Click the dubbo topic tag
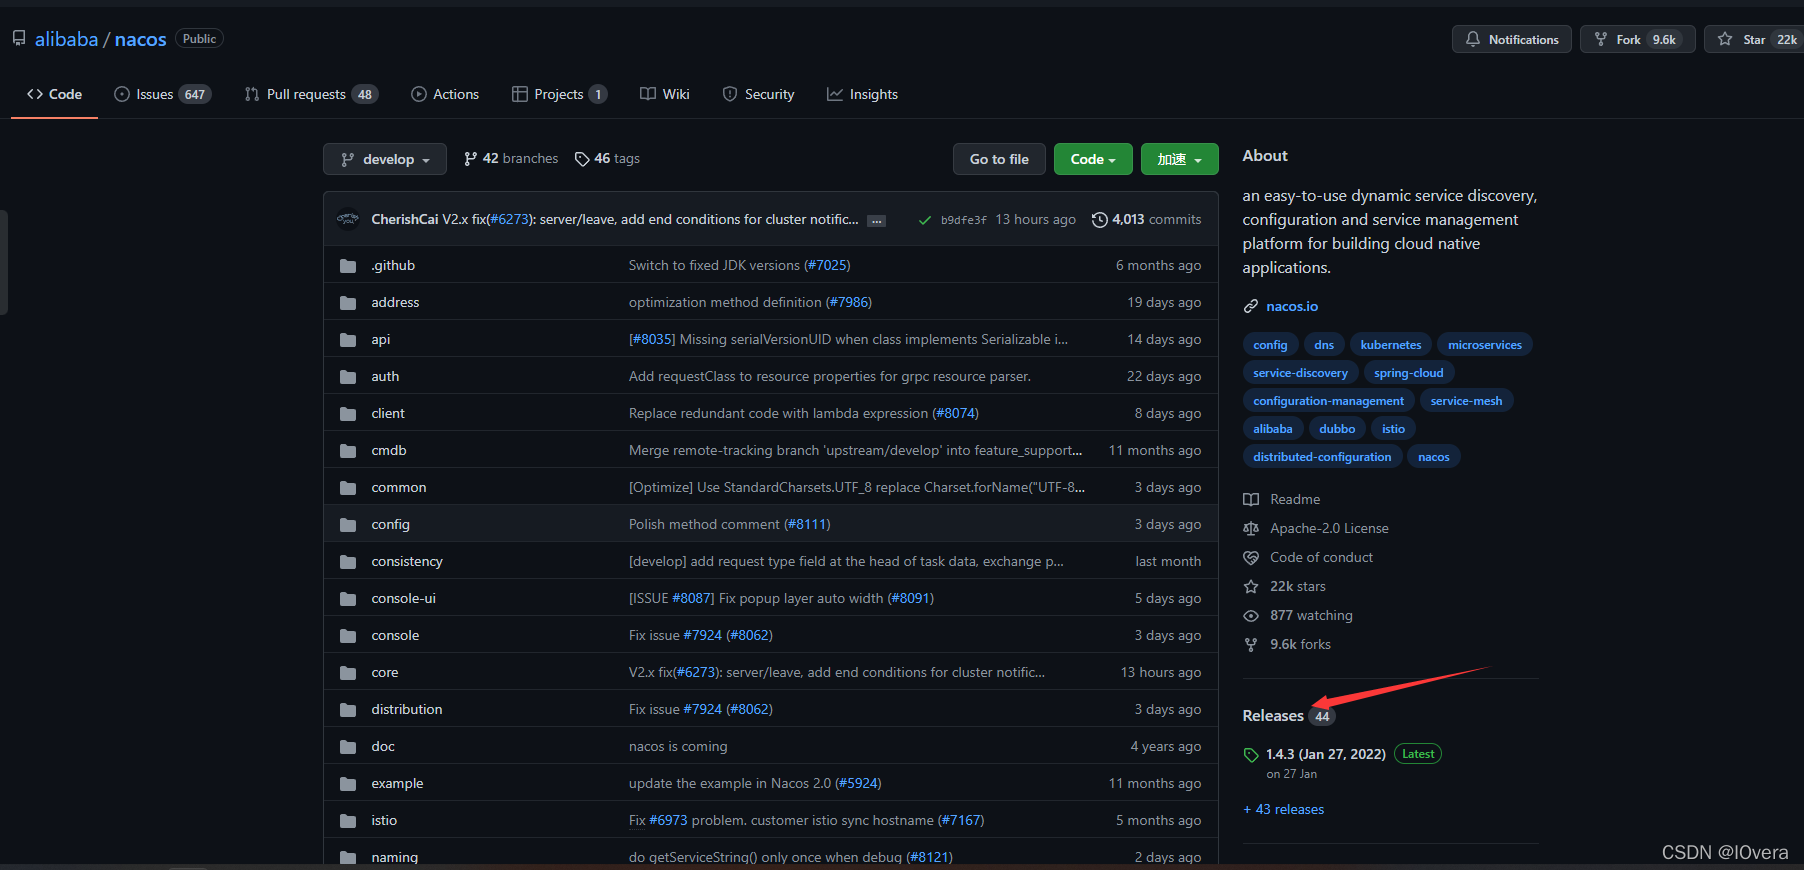The height and width of the screenshot is (870, 1804). tap(1337, 429)
